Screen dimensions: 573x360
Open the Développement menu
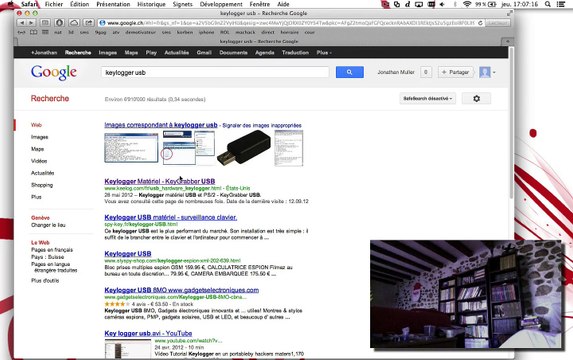[221, 4]
